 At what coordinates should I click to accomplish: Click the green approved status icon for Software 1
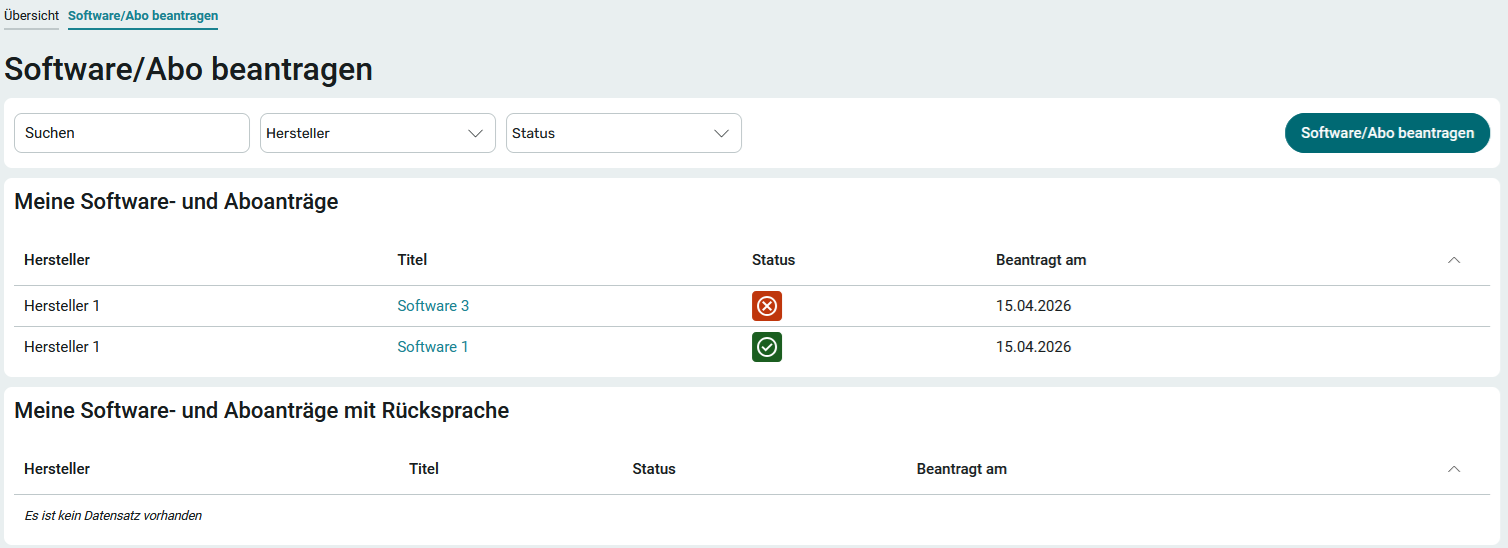(766, 347)
